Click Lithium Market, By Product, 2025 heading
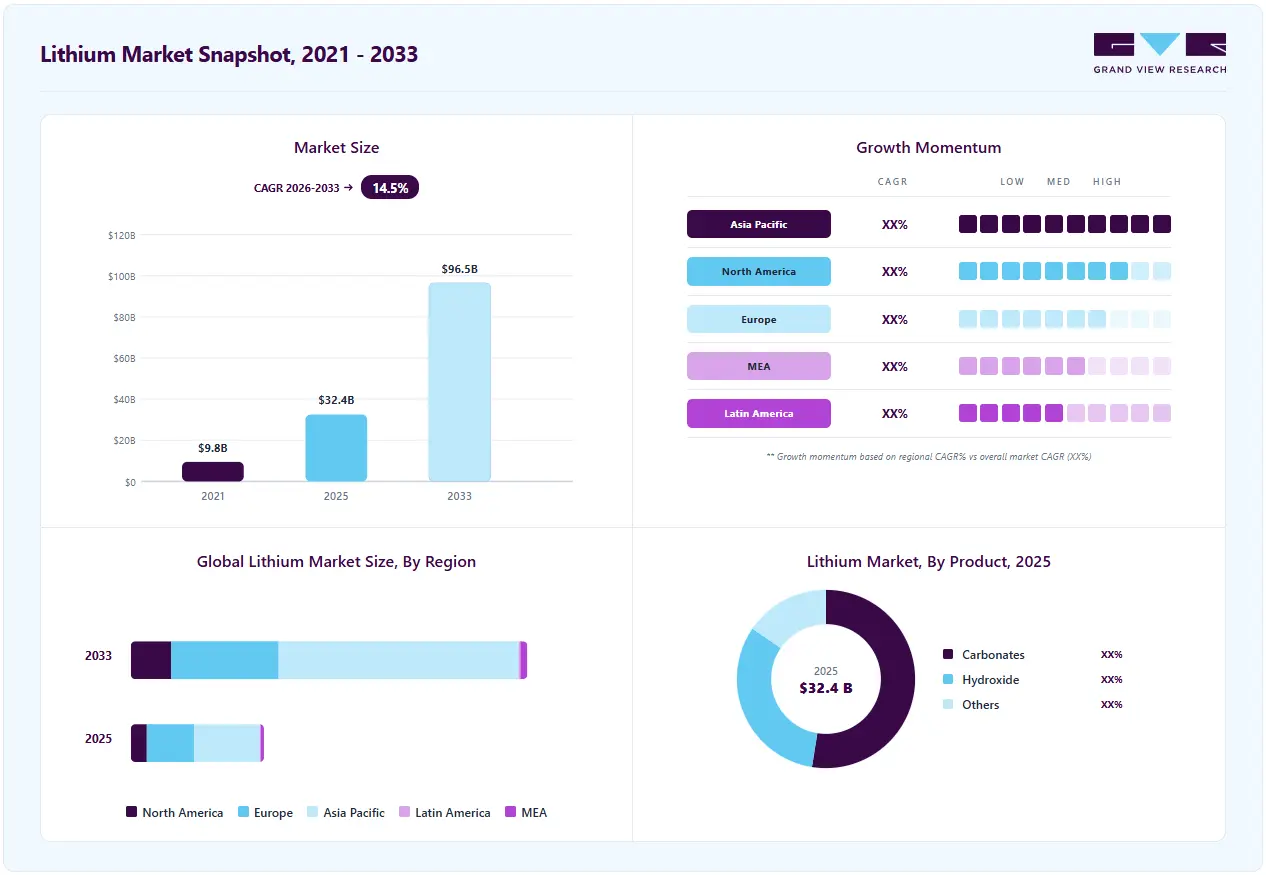This screenshot has height=875, width=1266. pos(929,562)
